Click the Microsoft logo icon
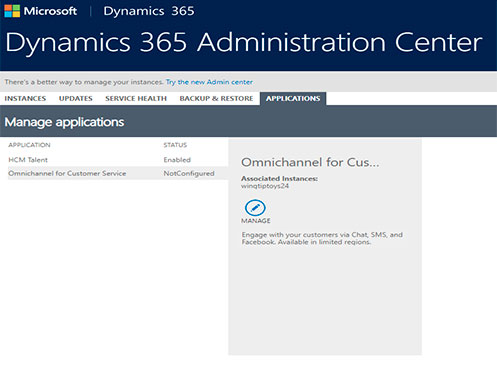 [12, 11]
